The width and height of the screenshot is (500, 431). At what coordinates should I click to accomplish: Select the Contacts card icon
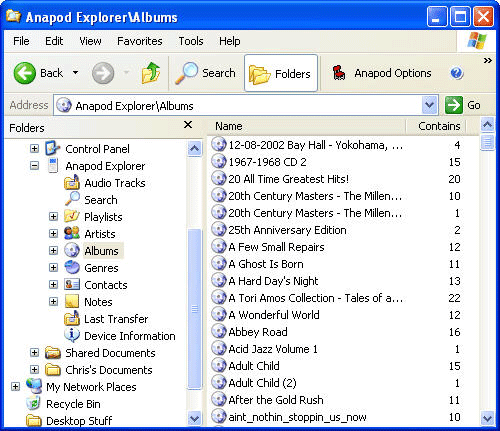[x=72, y=284]
